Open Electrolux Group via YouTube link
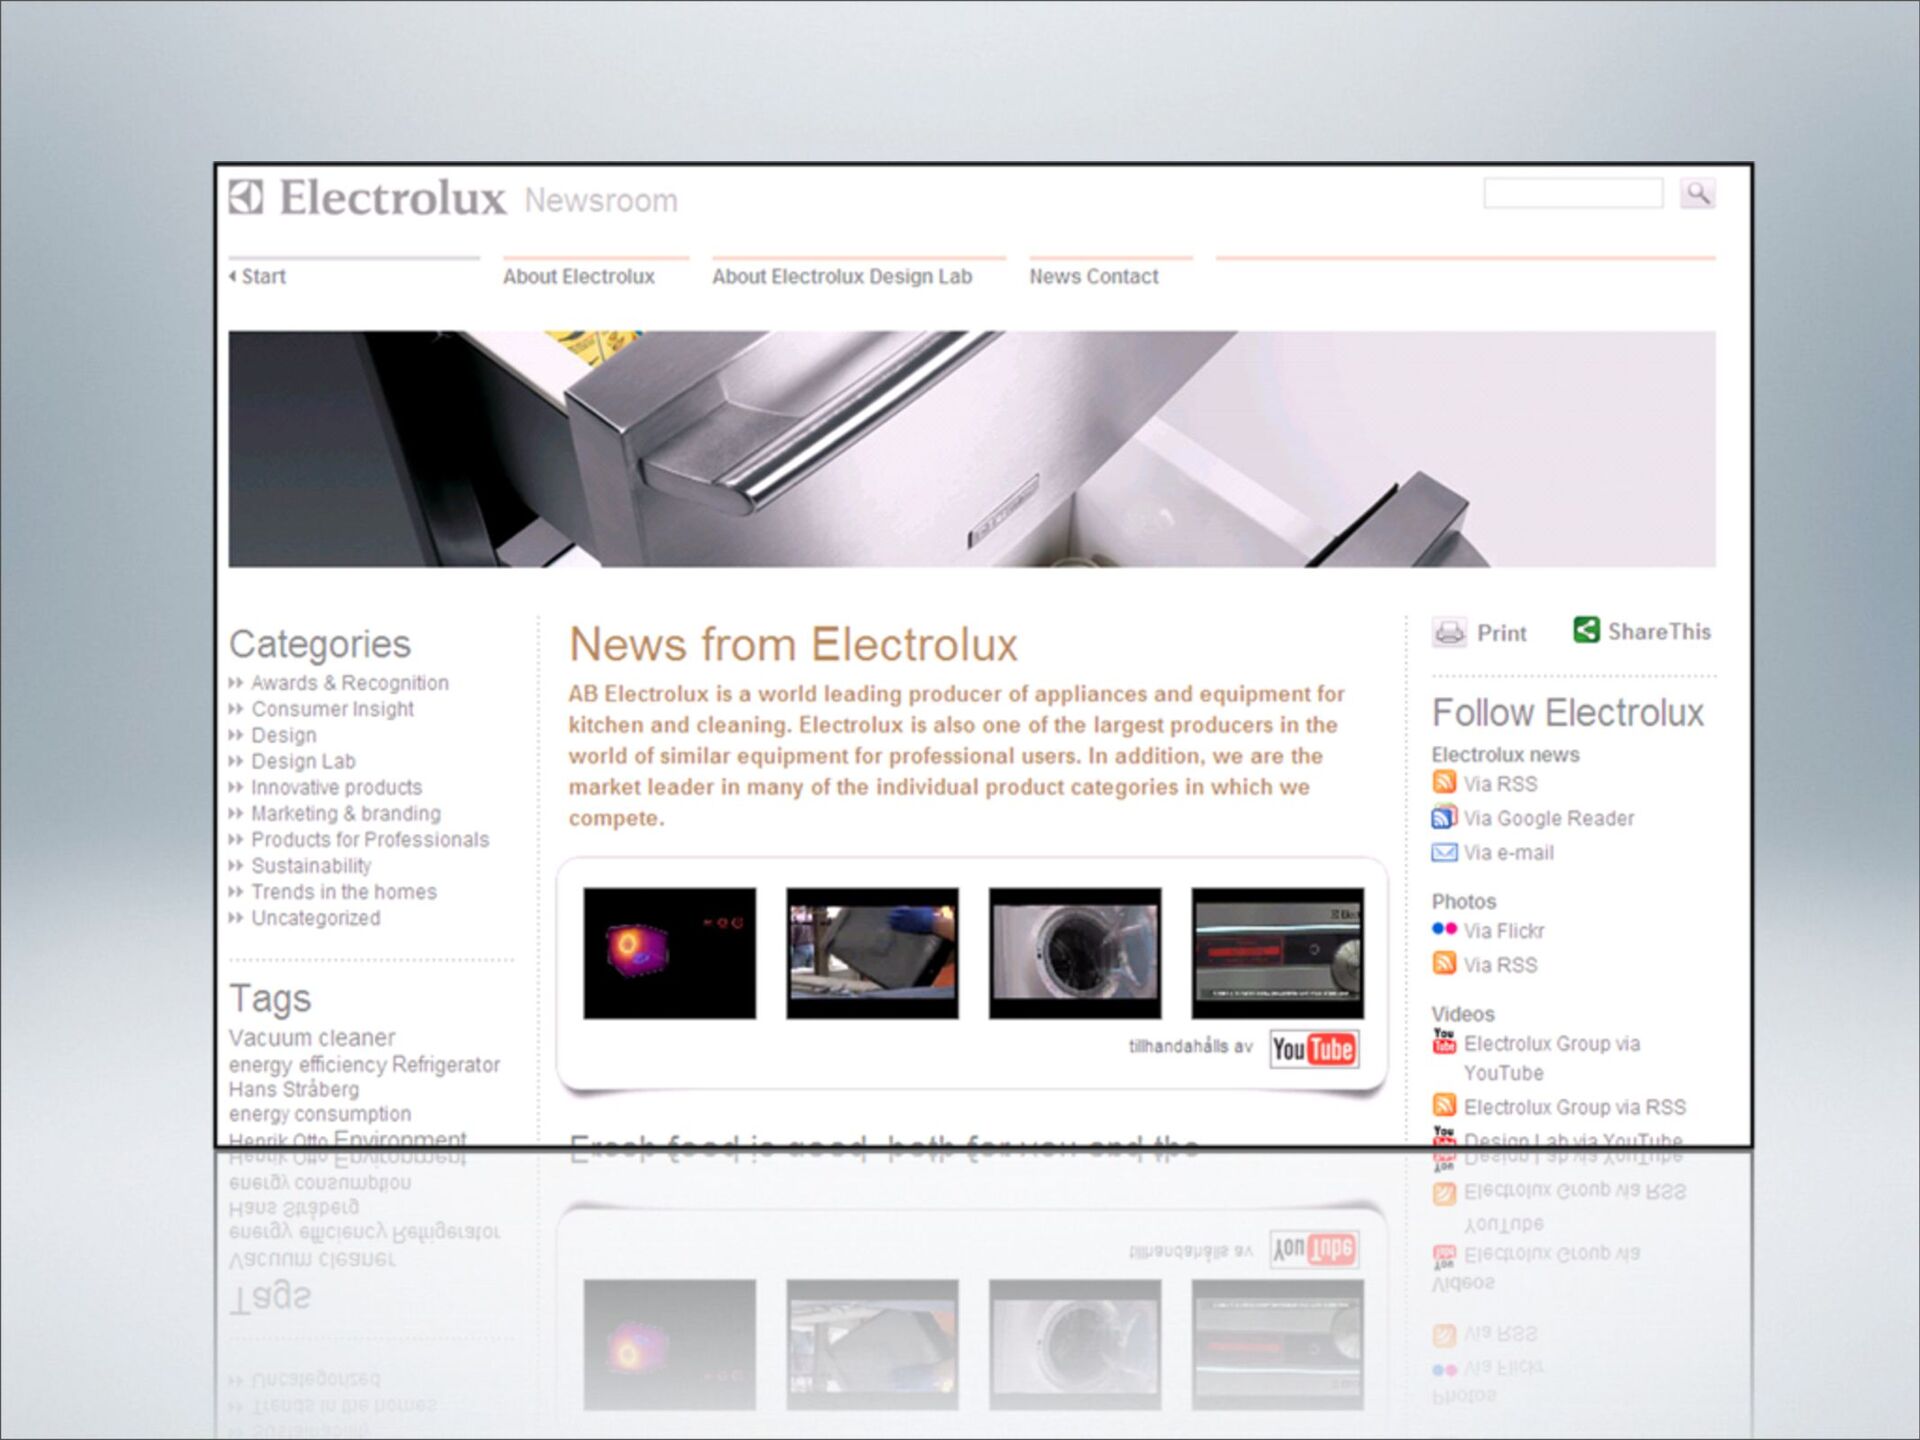The width and height of the screenshot is (1920, 1440). (1552, 1058)
